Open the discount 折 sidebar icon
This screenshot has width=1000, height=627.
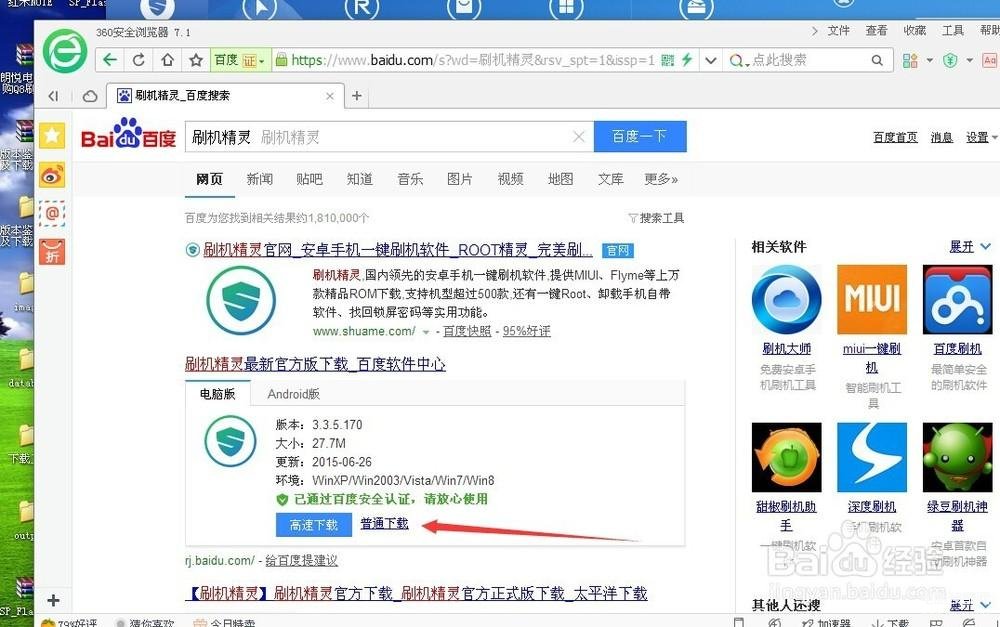click(x=52, y=252)
